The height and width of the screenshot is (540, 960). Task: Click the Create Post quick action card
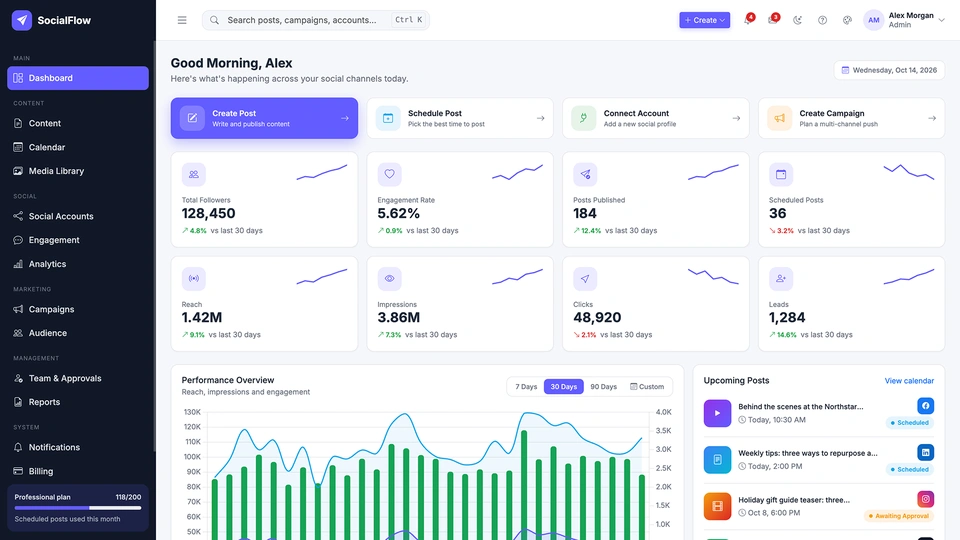[264, 118]
